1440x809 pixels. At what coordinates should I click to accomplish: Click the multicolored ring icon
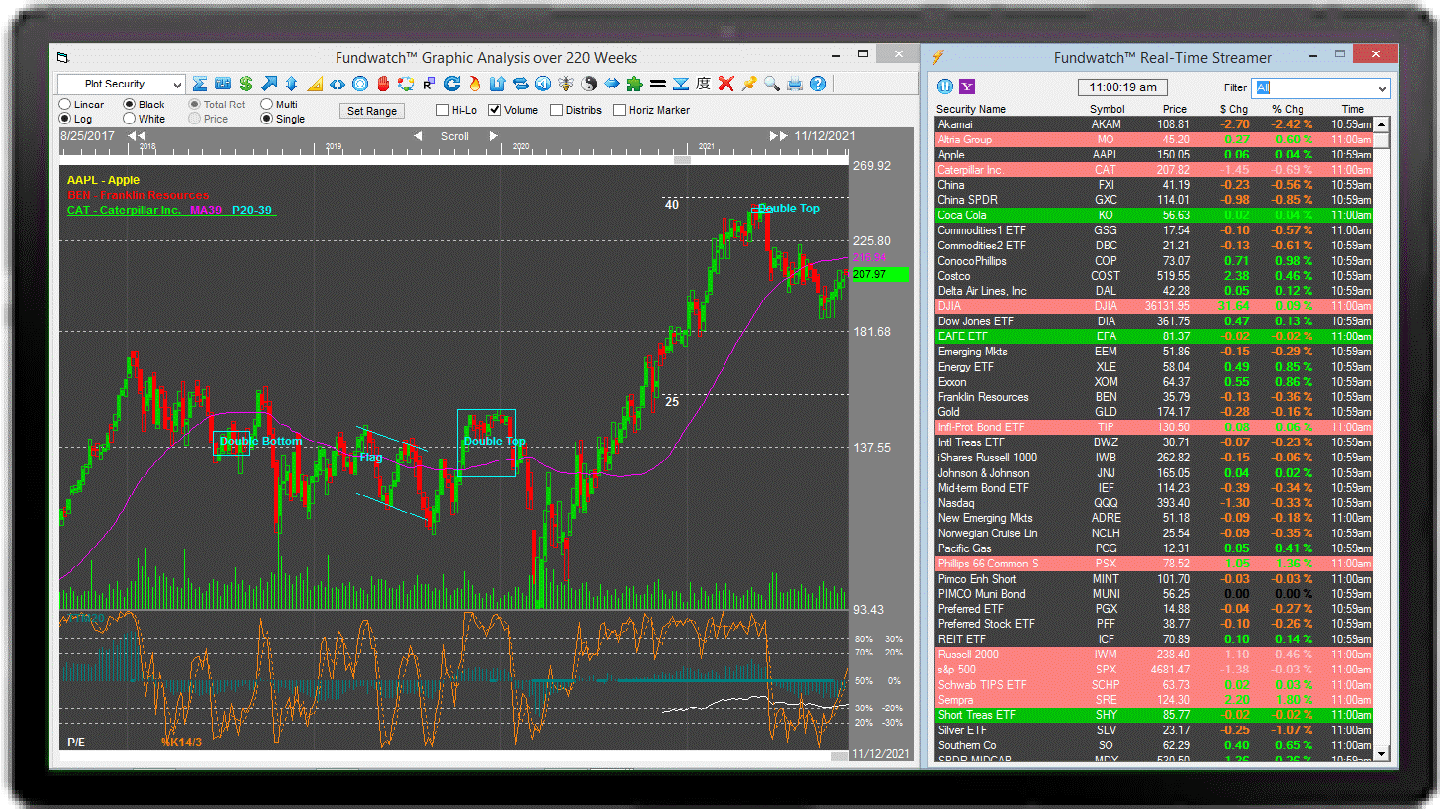coord(406,84)
